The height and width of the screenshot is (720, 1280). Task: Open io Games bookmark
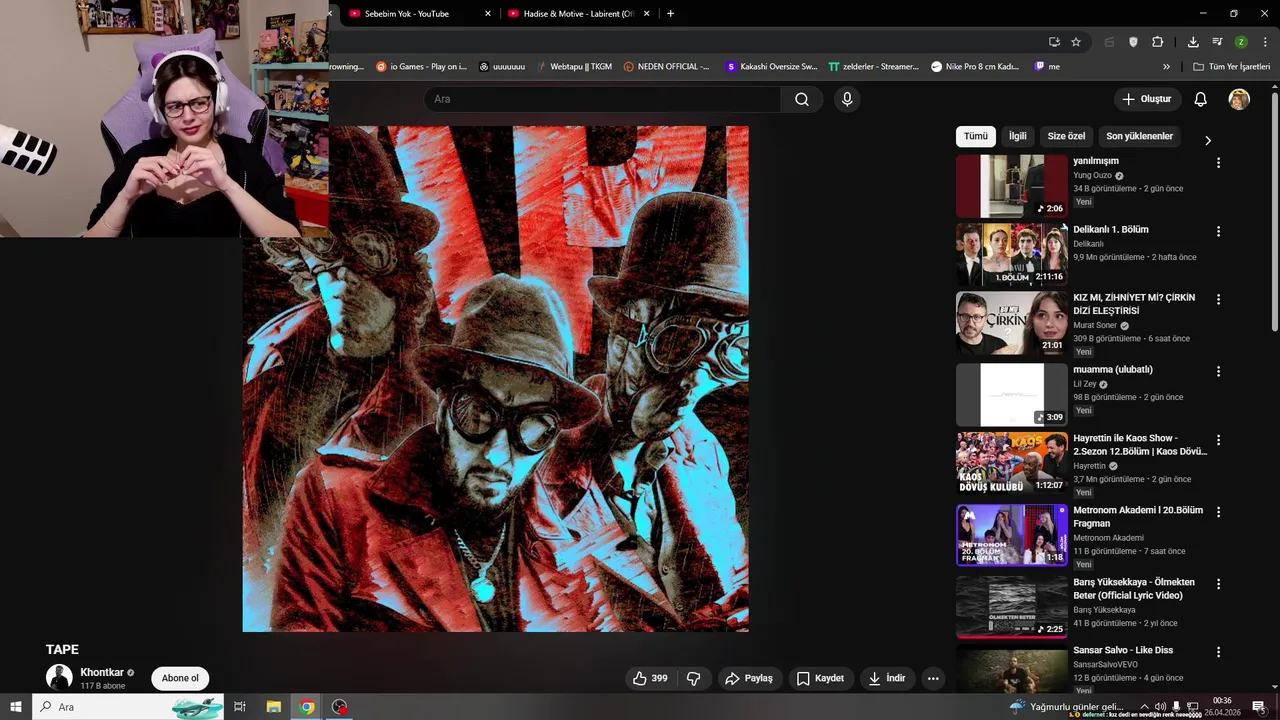(421, 67)
